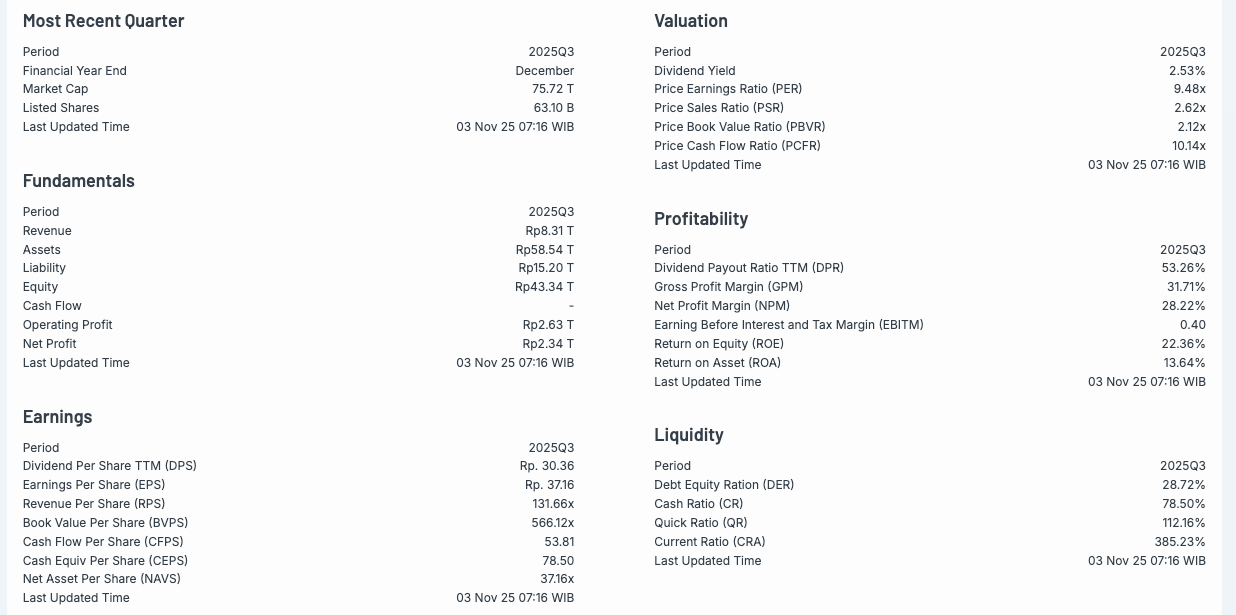The width and height of the screenshot is (1236, 615).
Task: Select the Gross Profit Margin value 31.71%
Action: click(1185, 287)
